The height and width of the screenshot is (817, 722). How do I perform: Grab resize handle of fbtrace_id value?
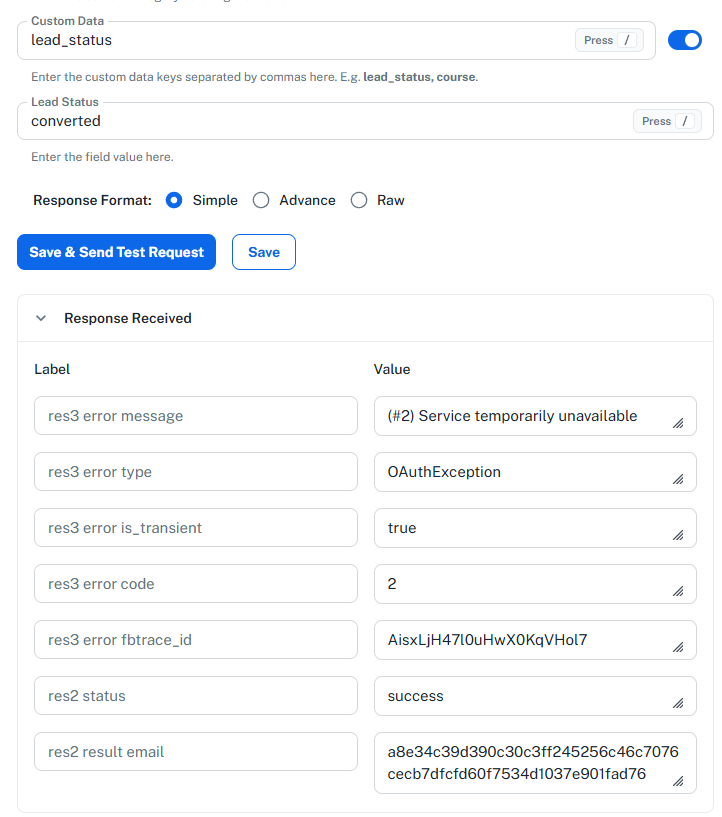(x=678, y=647)
